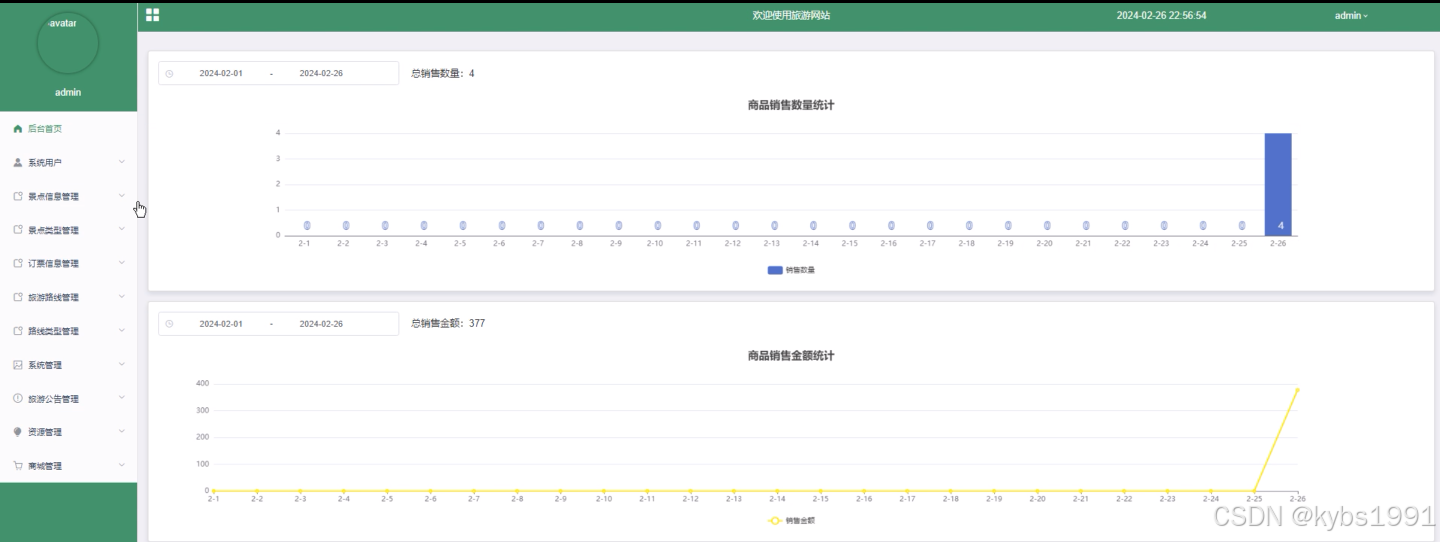This screenshot has width=1440, height=542.
Task: Click the icon beside 景点信息管理
Action: pos(18,196)
